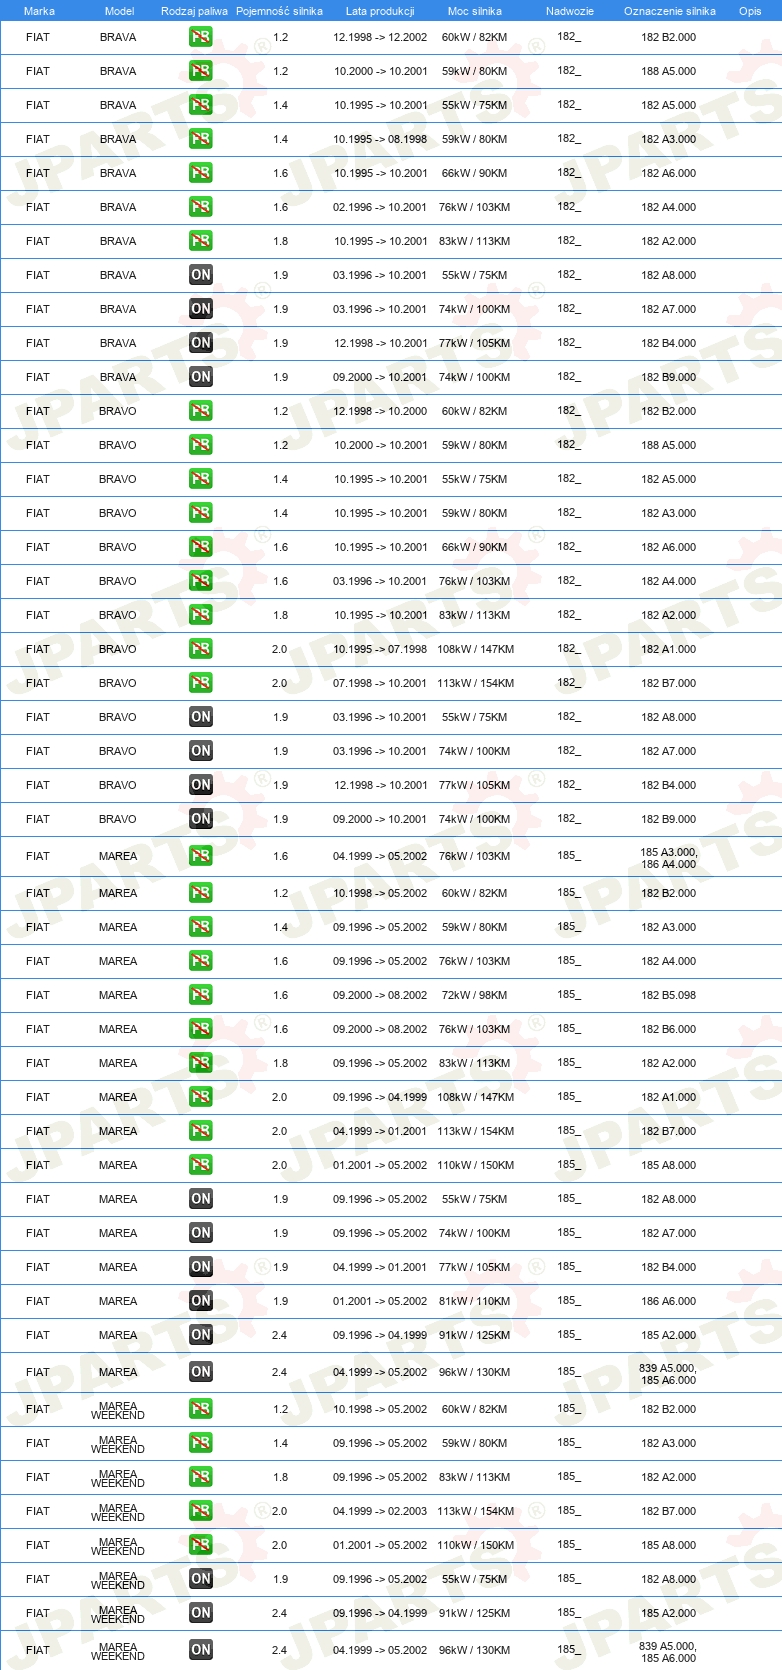
Task: Select petrol icon for BRAVO 182 A4.000
Action: (x=201, y=581)
